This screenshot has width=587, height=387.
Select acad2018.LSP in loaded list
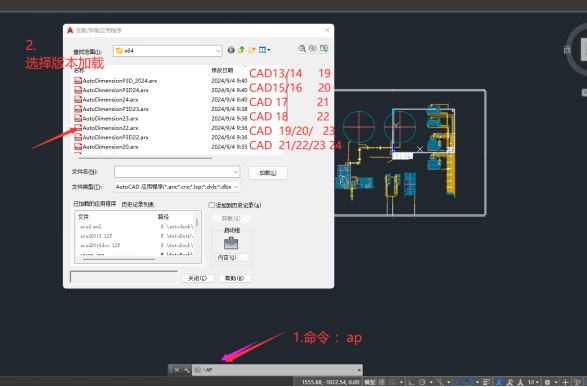click(x=96, y=236)
